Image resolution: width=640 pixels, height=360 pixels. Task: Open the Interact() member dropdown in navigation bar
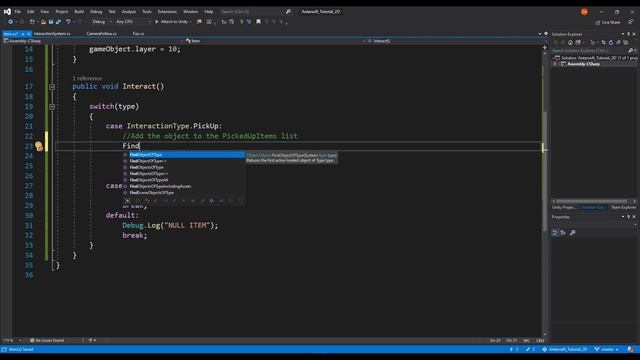click(x=456, y=41)
